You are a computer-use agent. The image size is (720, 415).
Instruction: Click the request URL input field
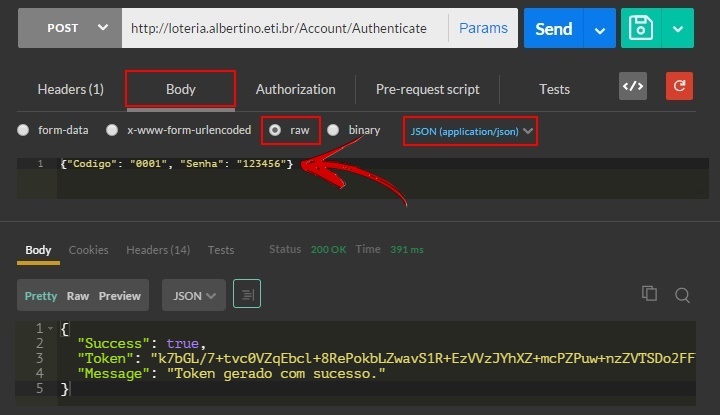pos(285,28)
